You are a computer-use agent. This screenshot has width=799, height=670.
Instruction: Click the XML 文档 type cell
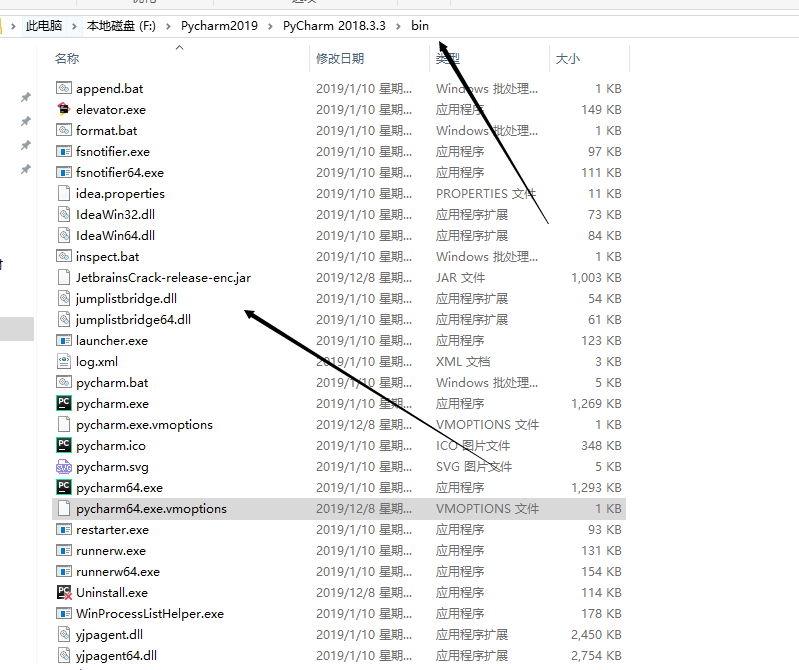[x=463, y=362]
